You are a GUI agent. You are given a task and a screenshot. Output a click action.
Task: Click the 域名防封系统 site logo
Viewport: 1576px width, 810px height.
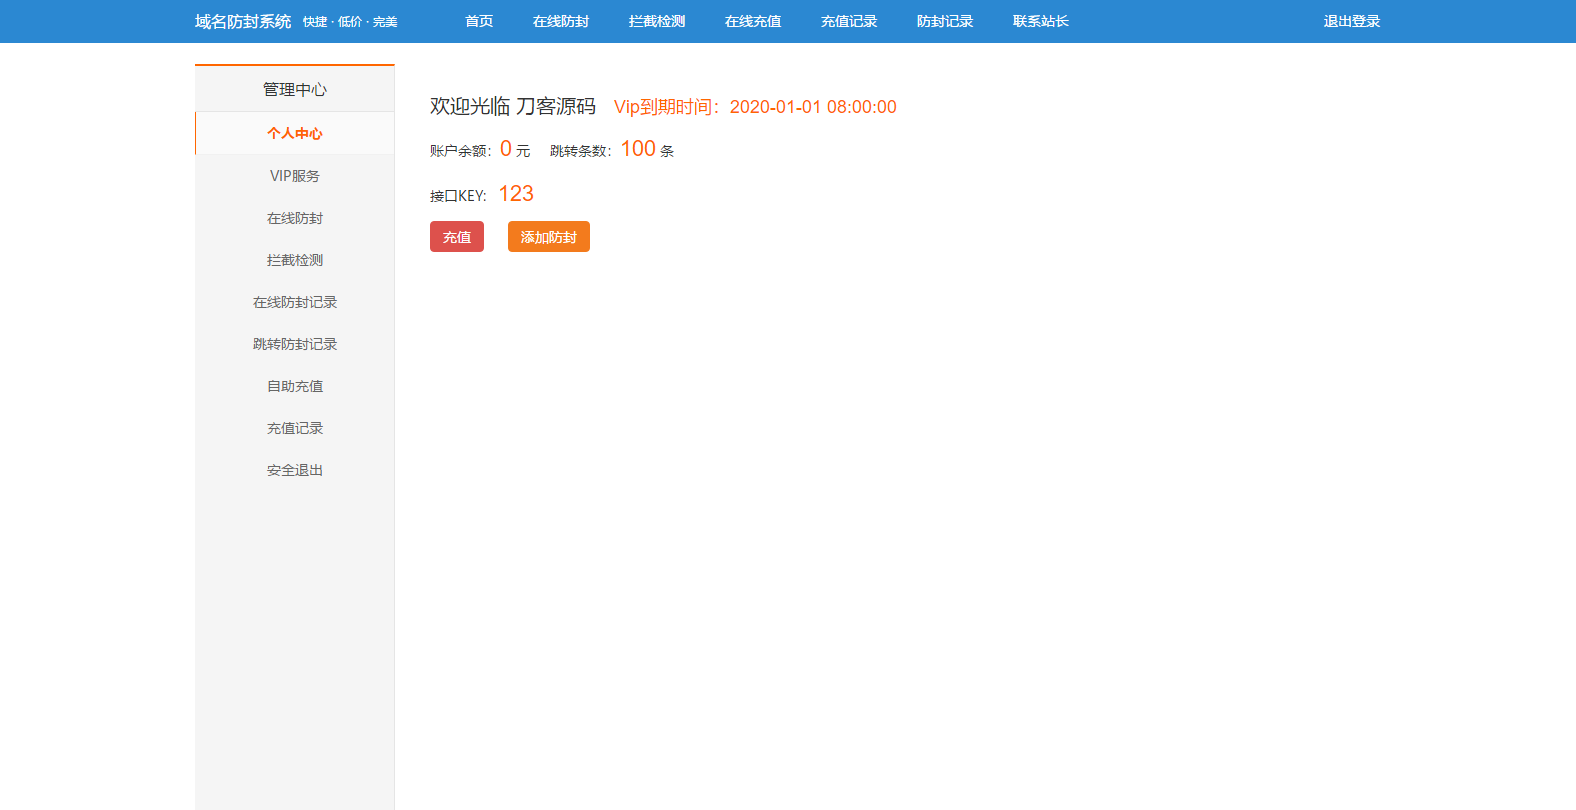click(243, 21)
